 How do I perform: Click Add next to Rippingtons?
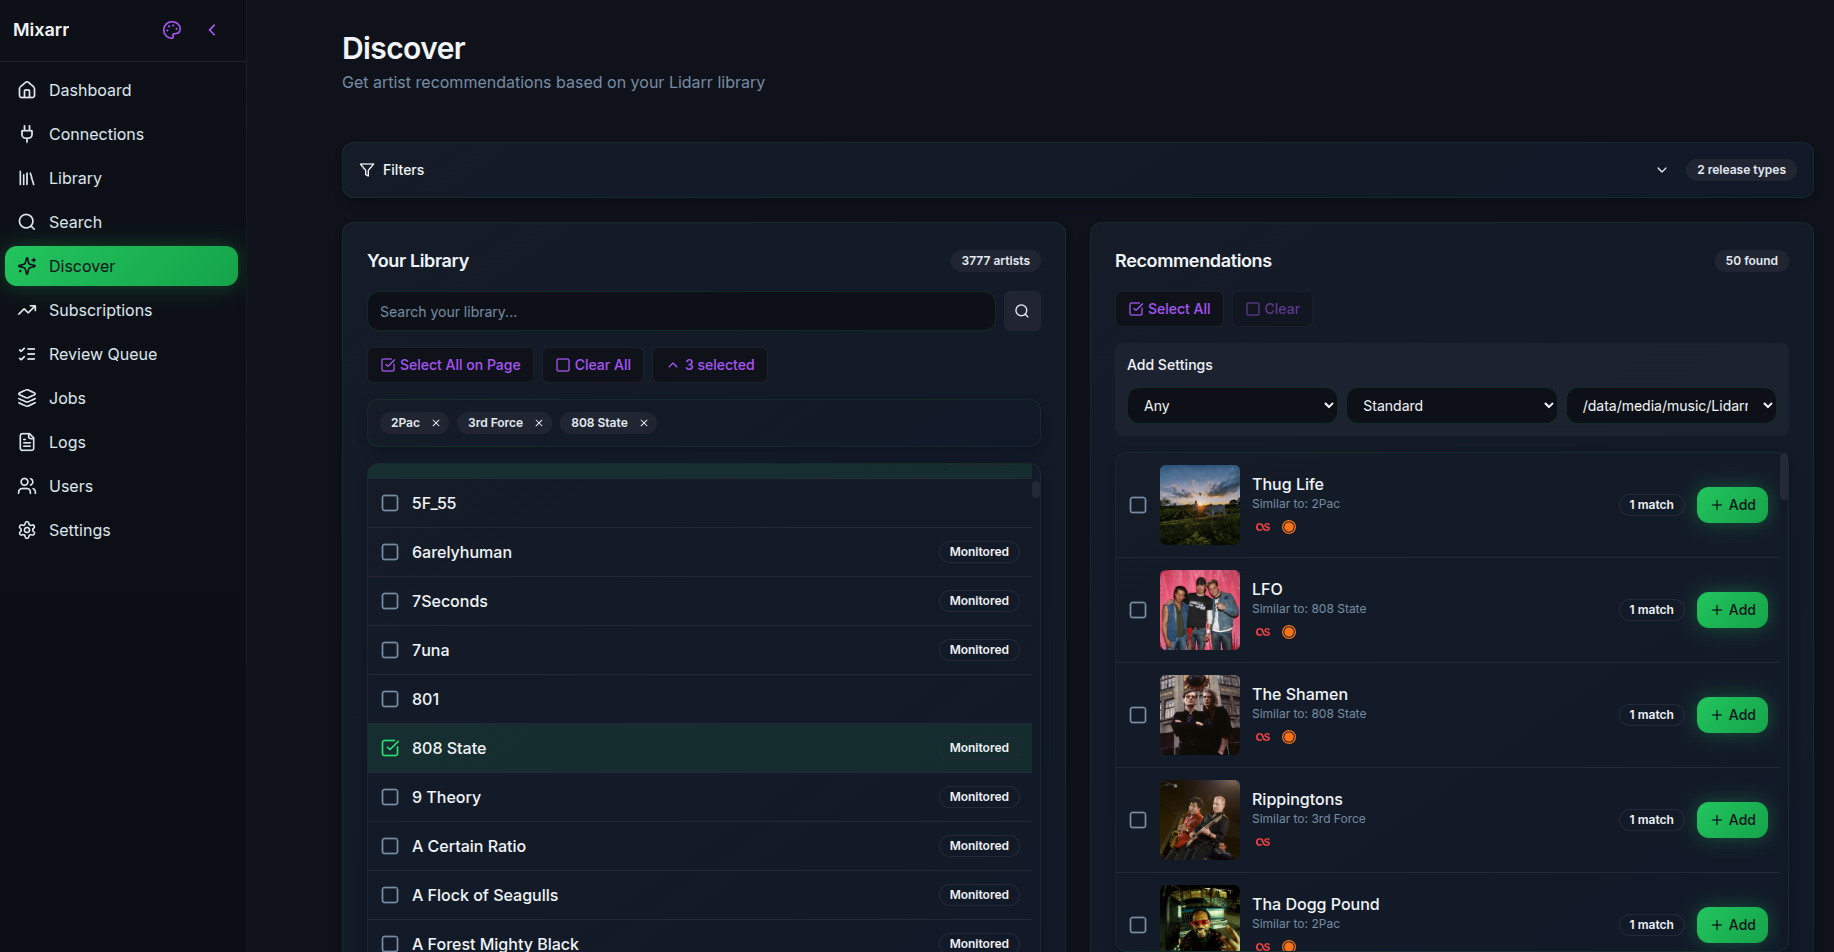1732,819
